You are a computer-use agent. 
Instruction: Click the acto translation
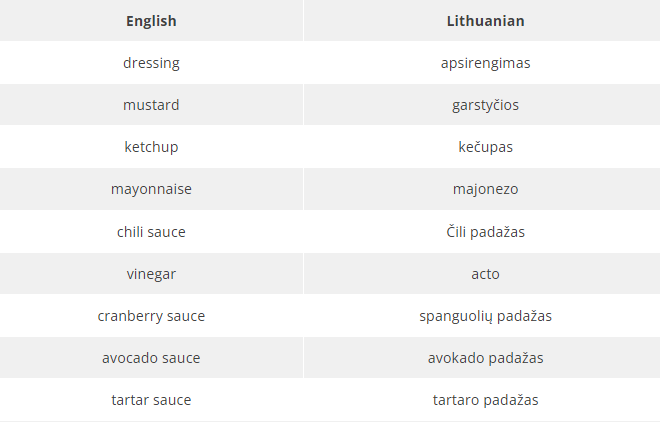click(485, 274)
